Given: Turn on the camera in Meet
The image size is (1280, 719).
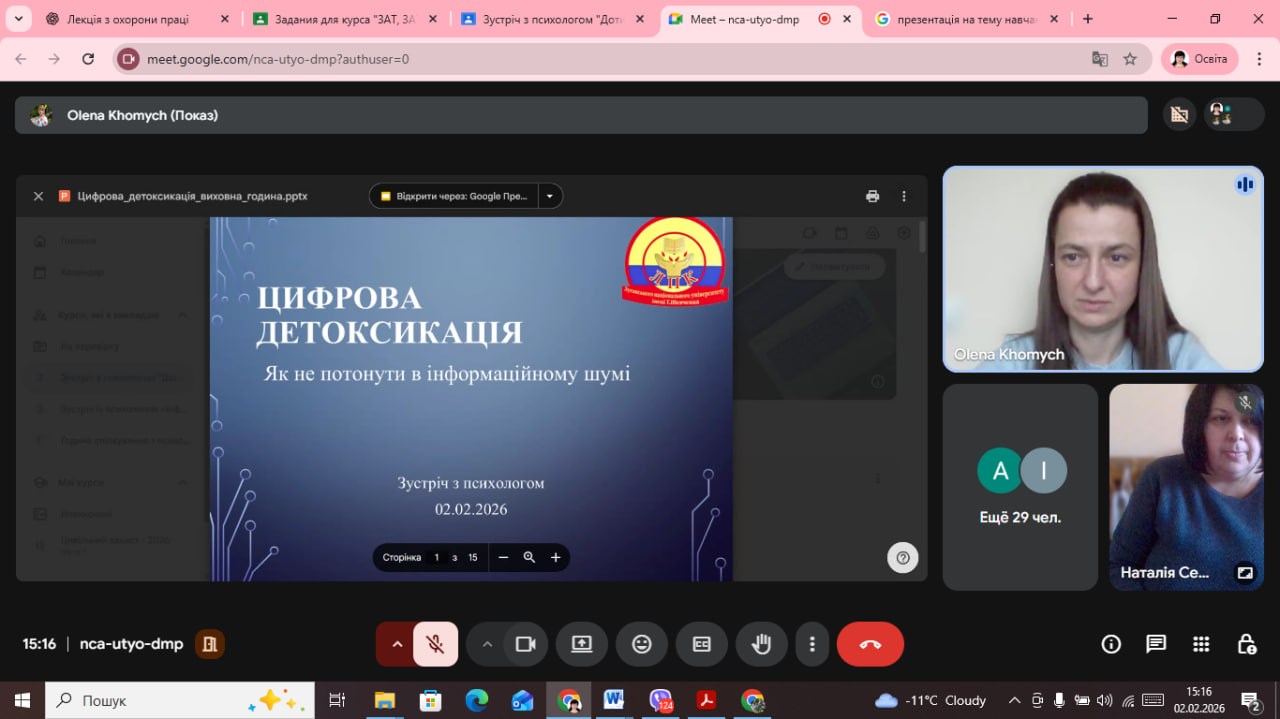Looking at the screenshot, I should [525, 644].
